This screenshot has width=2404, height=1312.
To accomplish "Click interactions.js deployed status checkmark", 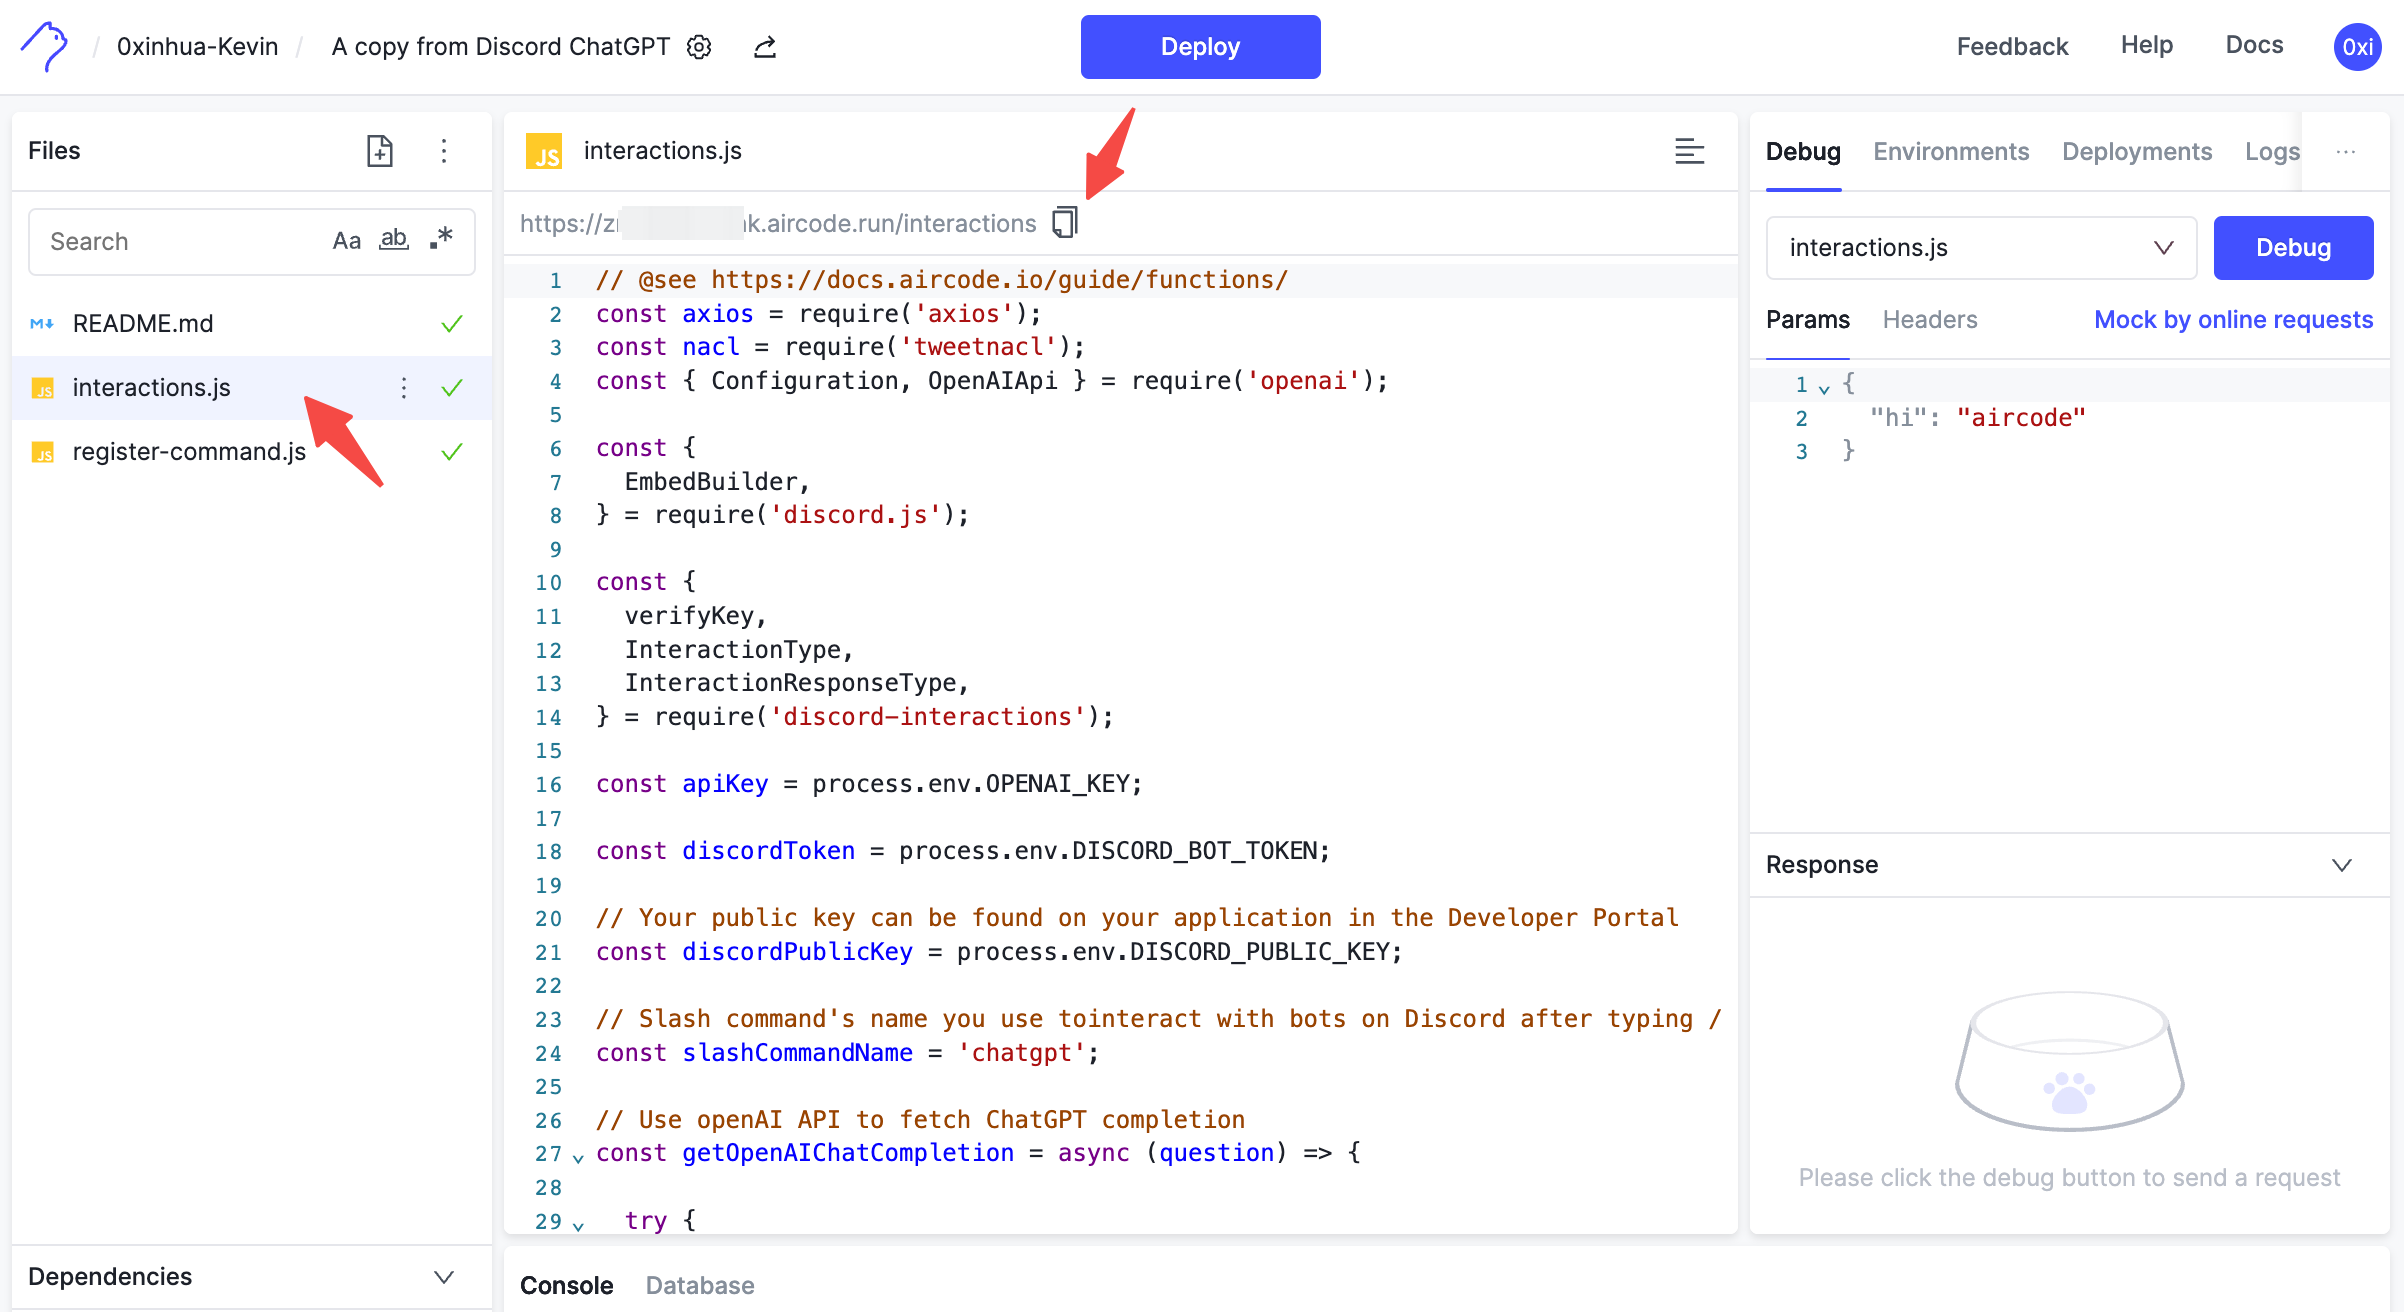I will tap(452, 388).
